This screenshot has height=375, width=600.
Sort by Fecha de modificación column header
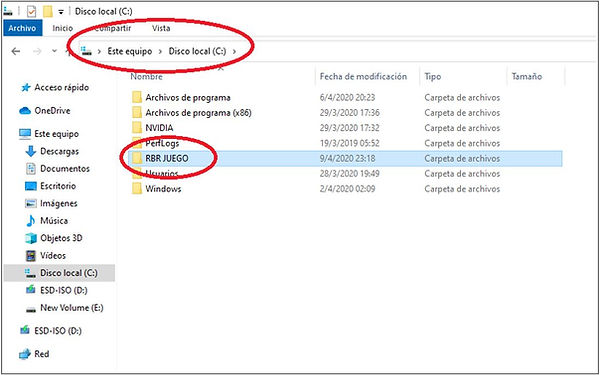point(363,77)
